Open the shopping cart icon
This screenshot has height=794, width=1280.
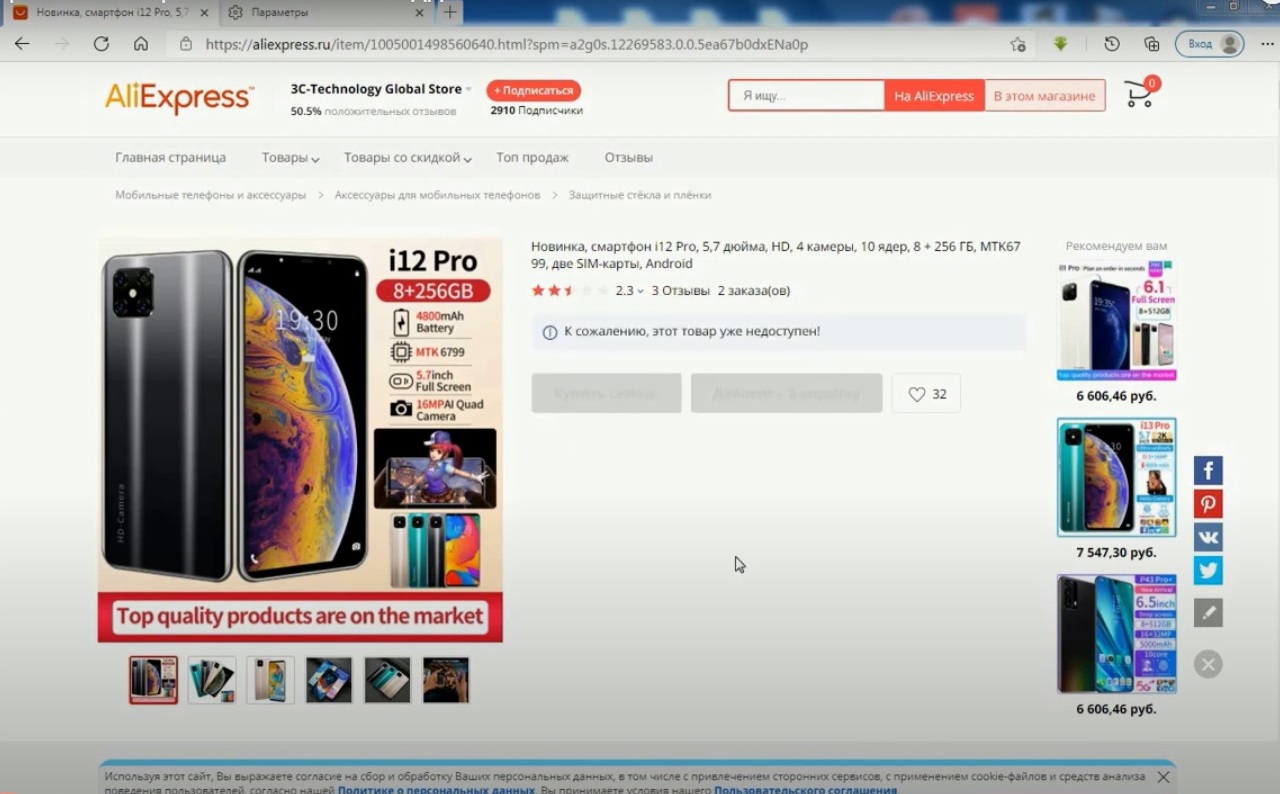pyautogui.click(x=1140, y=93)
